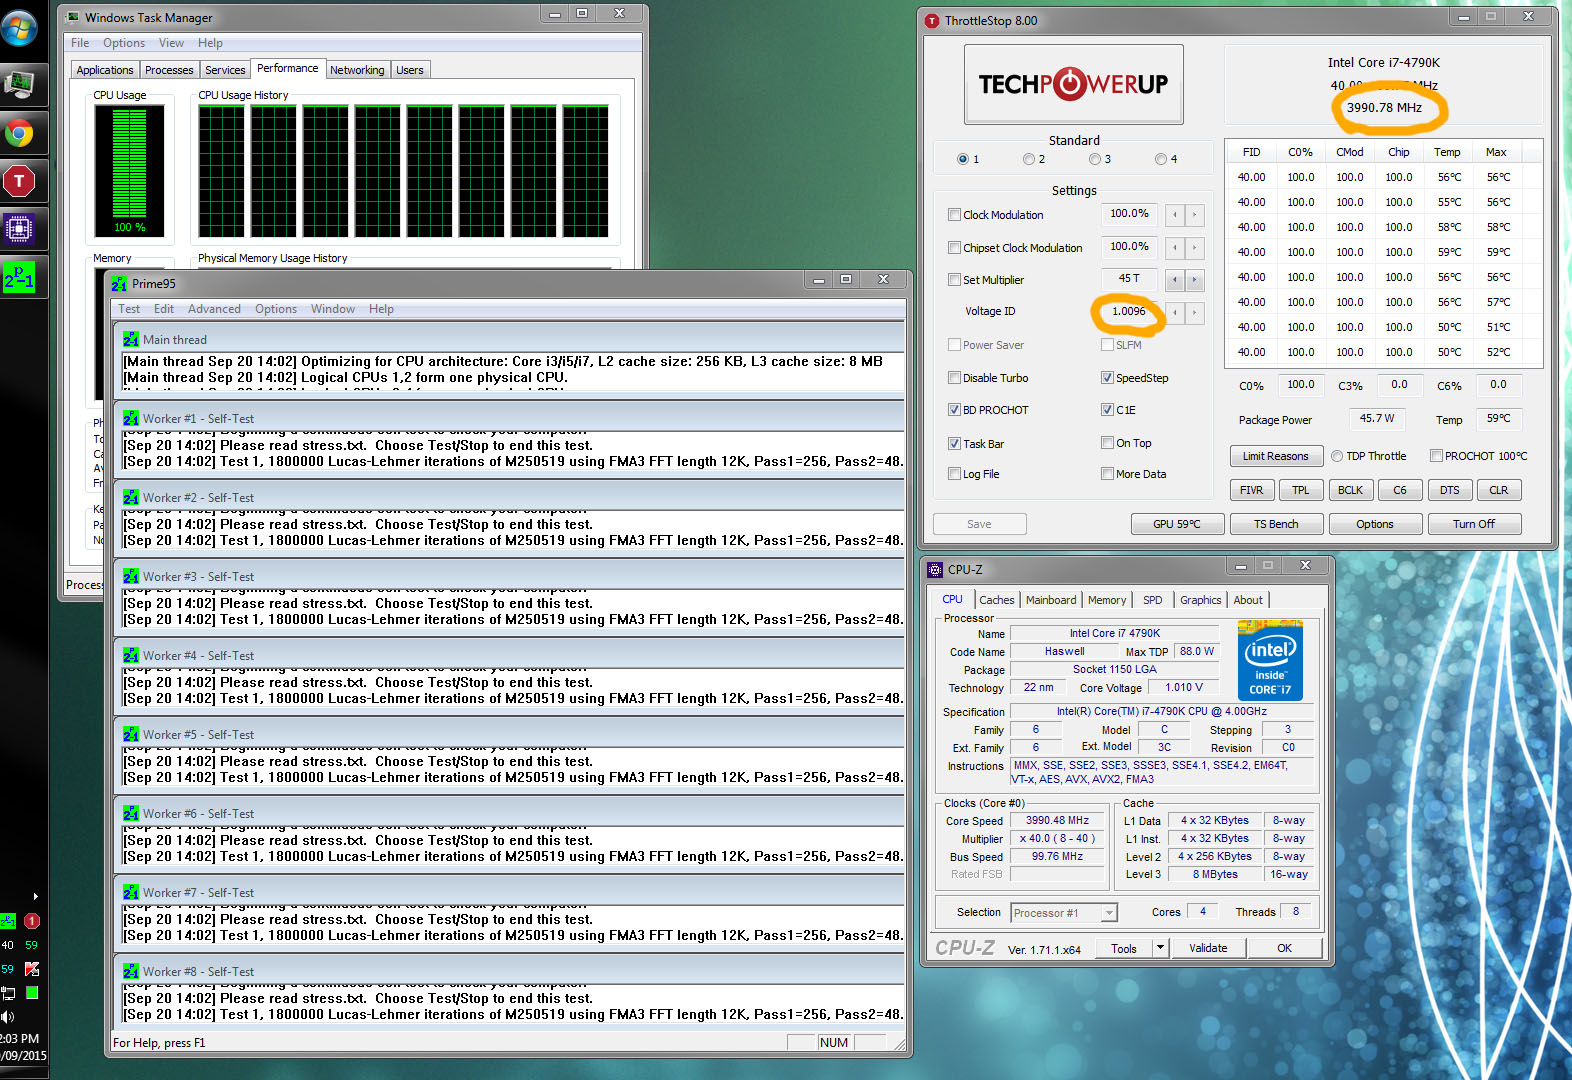Open Google Chrome from the taskbar
Viewport: 1572px width, 1080px height.
click(19, 133)
